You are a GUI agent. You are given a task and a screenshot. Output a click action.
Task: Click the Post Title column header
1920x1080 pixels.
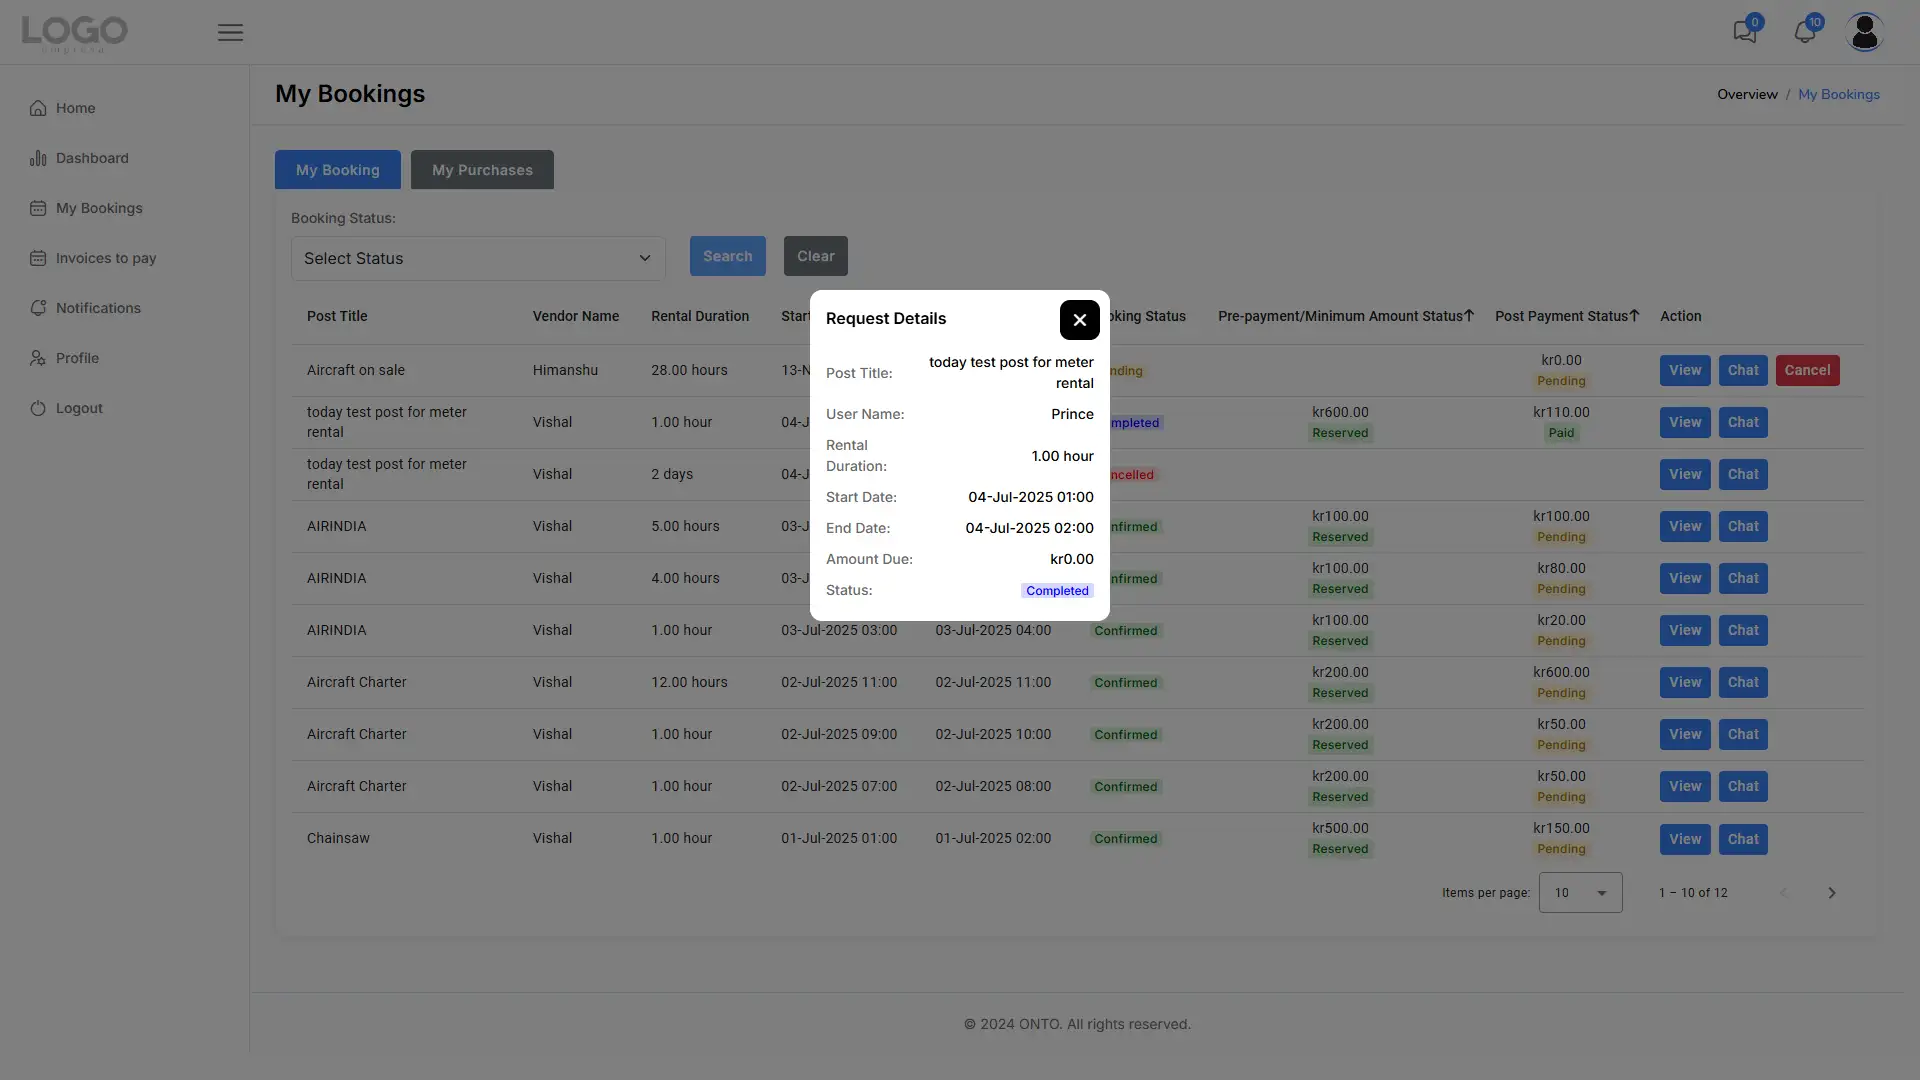click(x=337, y=316)
